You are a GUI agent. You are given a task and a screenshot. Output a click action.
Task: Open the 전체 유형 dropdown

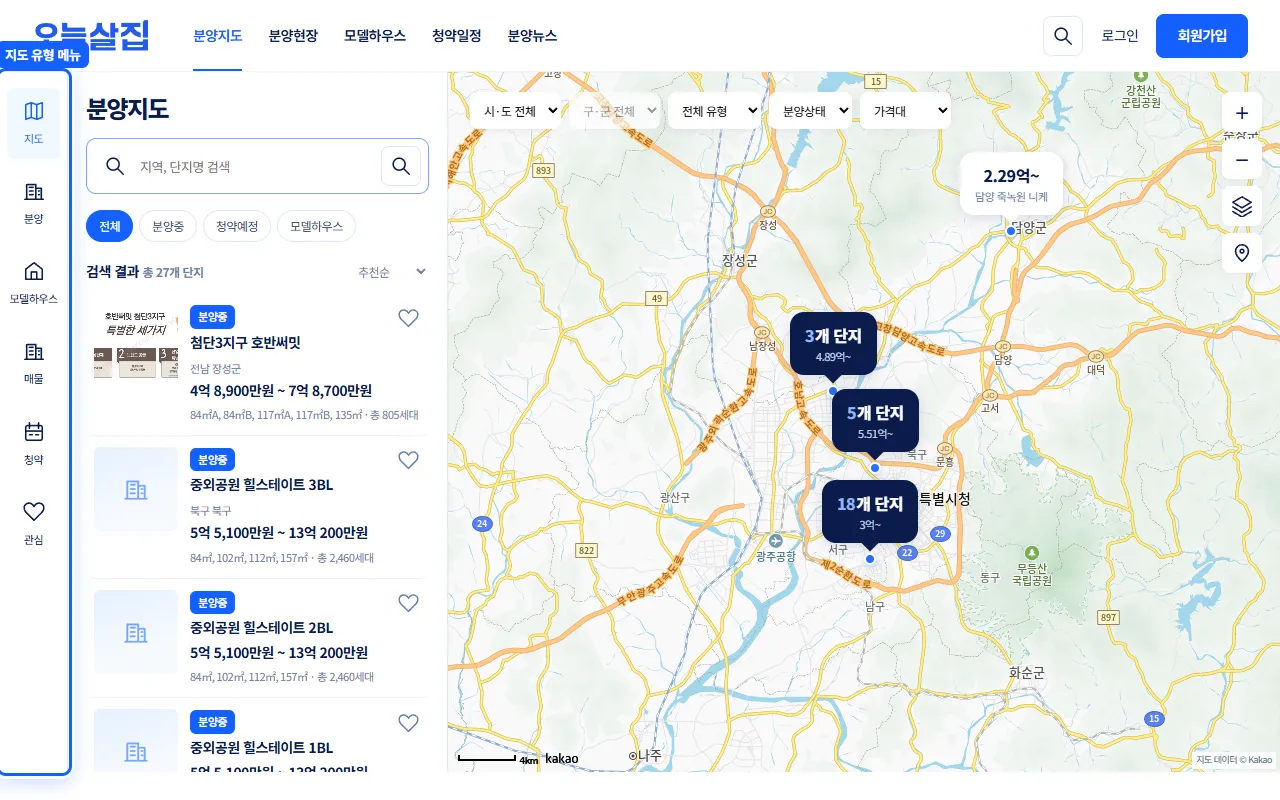[x=715, y=111]
